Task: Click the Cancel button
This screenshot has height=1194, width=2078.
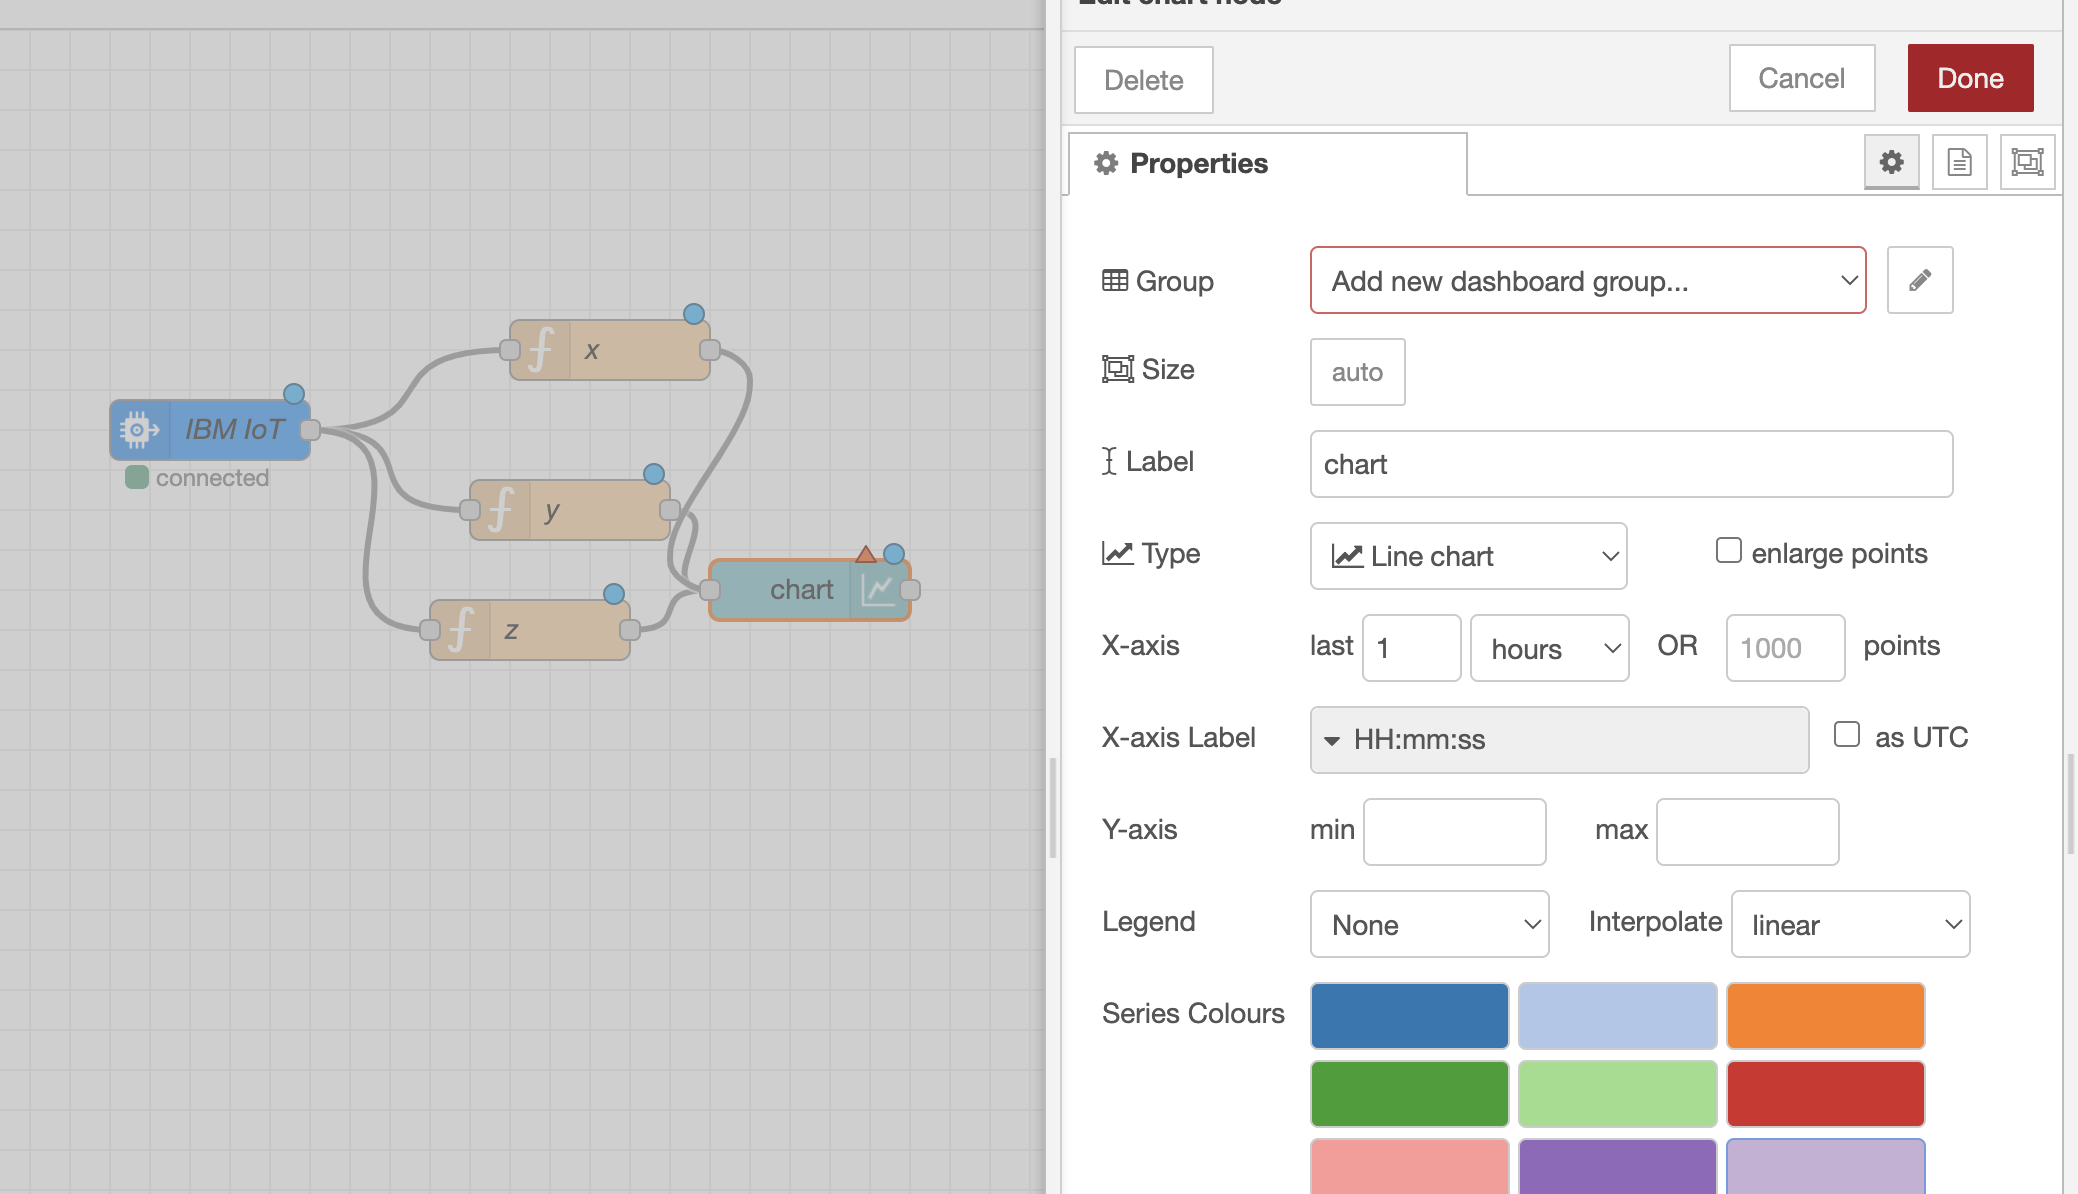Action: 1801,78
